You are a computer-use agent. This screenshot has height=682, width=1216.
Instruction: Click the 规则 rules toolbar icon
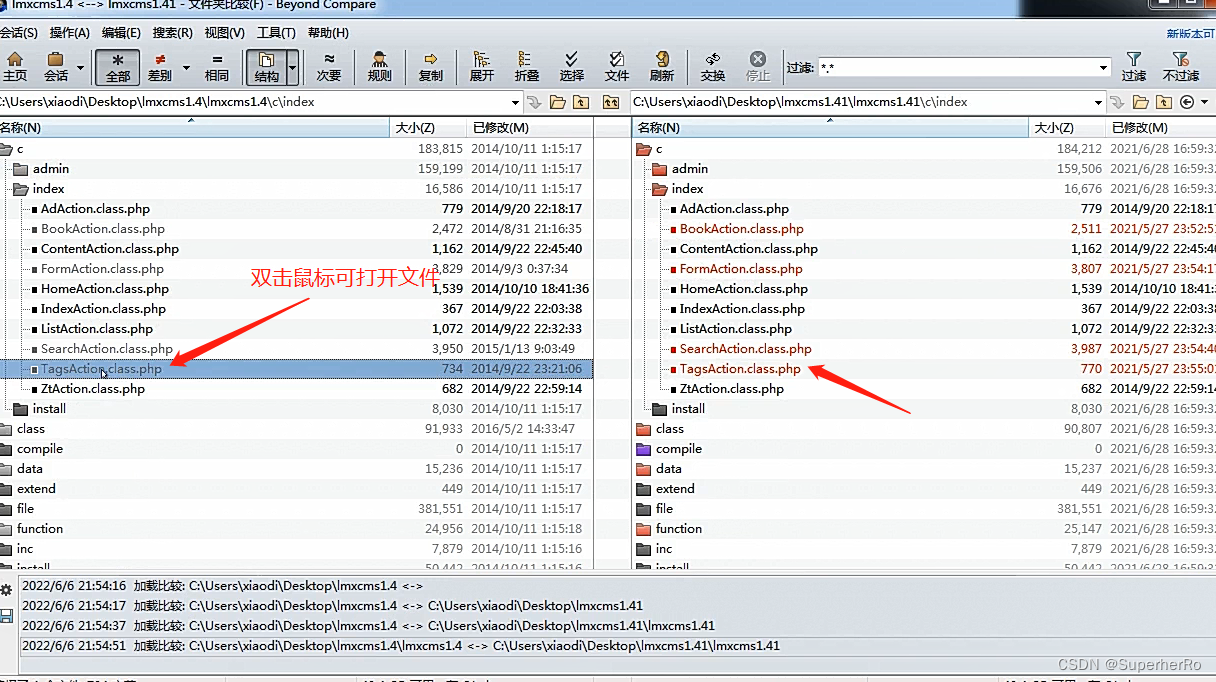click(x=380, y=66)
